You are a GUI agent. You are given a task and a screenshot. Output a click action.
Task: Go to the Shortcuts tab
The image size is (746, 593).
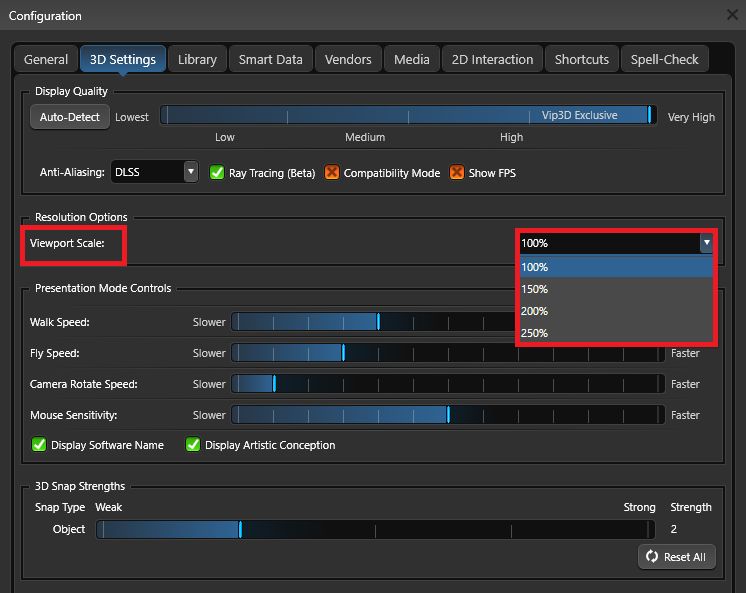click(581, 59)
